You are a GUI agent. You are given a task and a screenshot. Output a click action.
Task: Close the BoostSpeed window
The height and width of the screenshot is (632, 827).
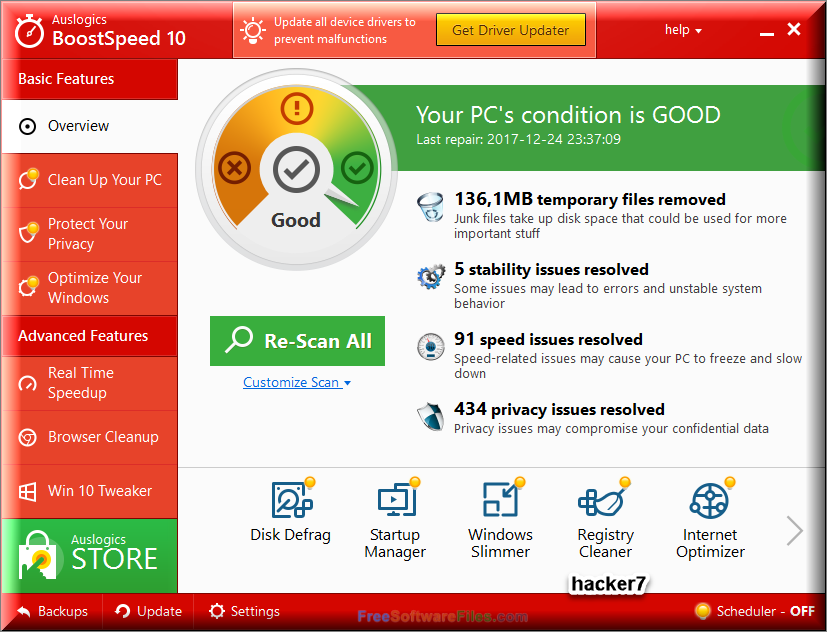[794, 29]
